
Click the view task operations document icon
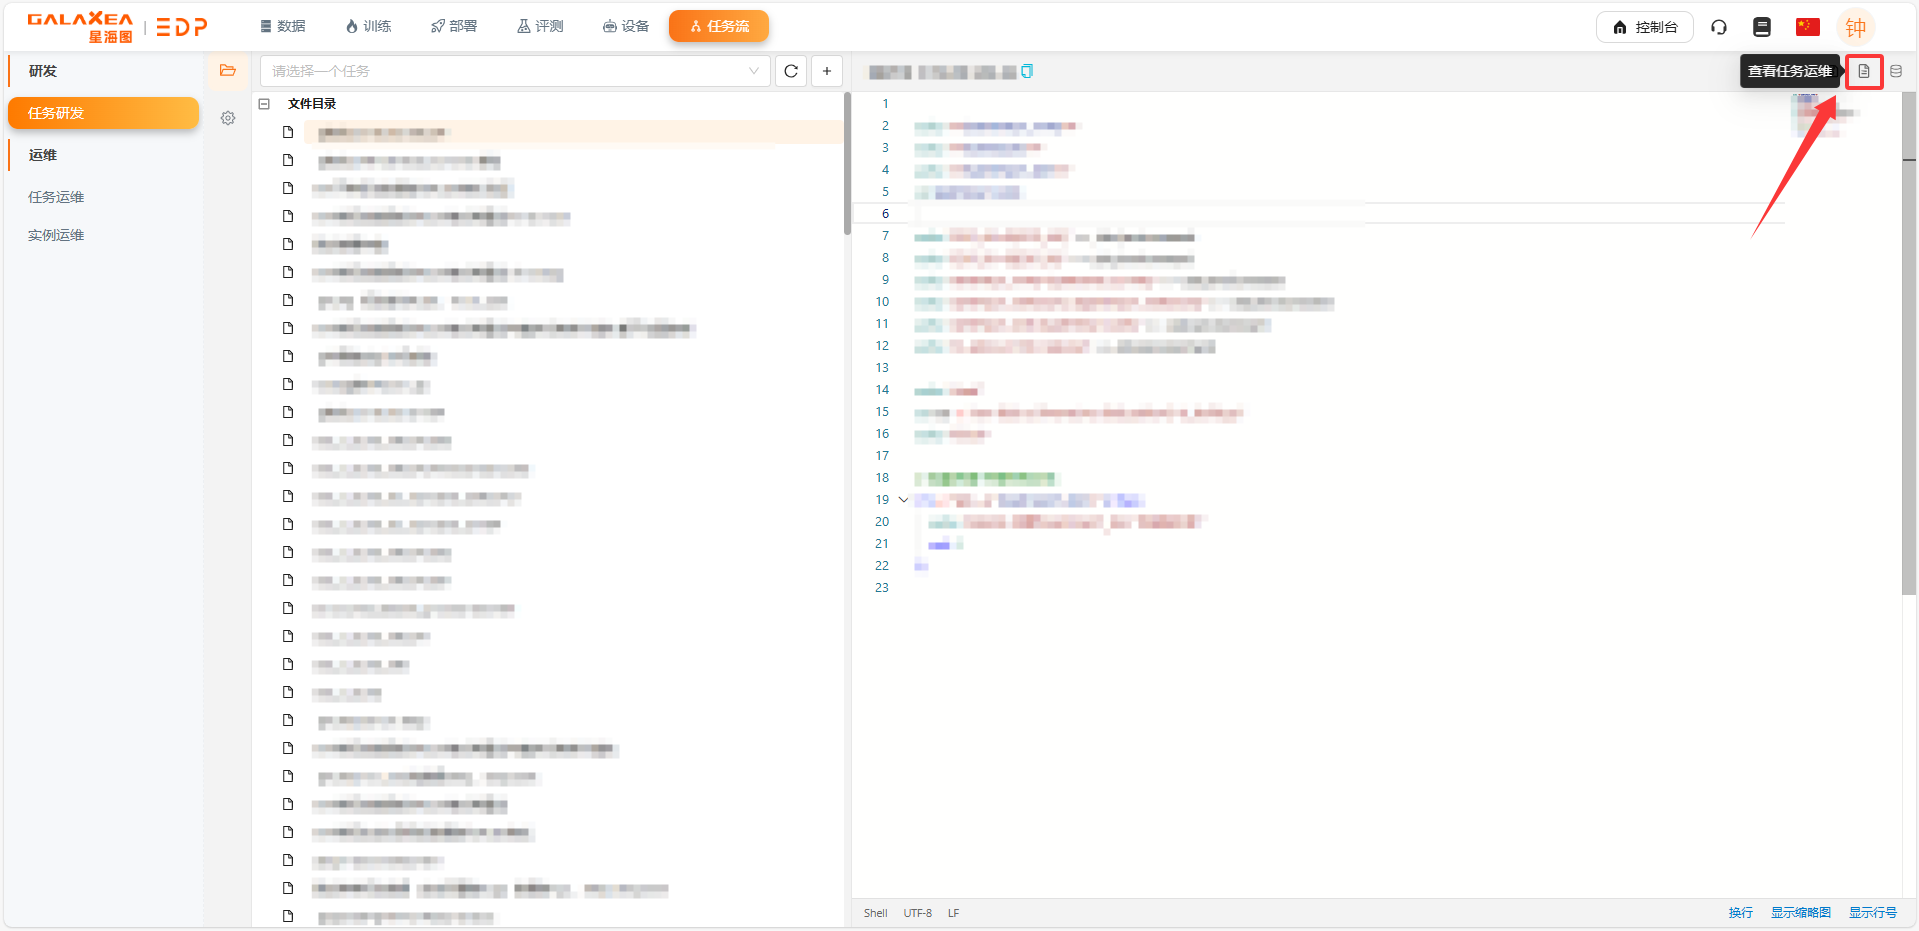(1863, 71)
